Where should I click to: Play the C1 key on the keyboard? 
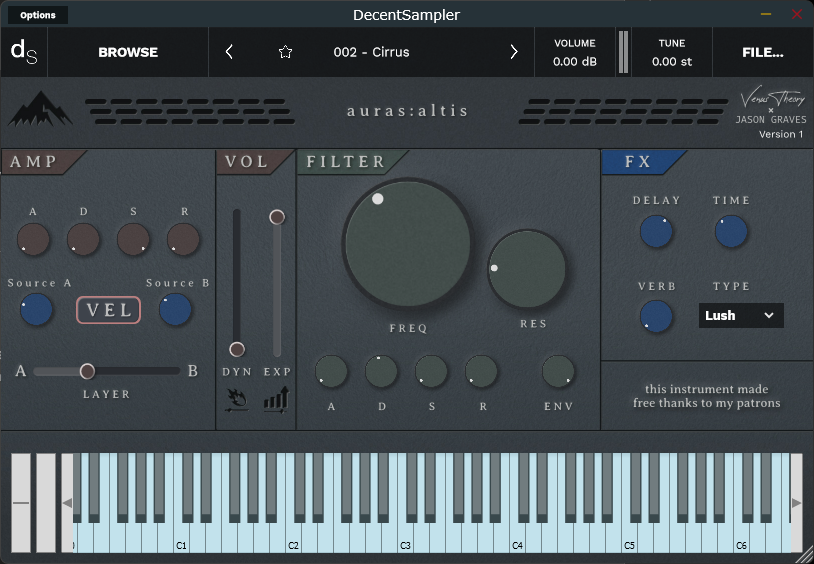click(x=181, y=538)
